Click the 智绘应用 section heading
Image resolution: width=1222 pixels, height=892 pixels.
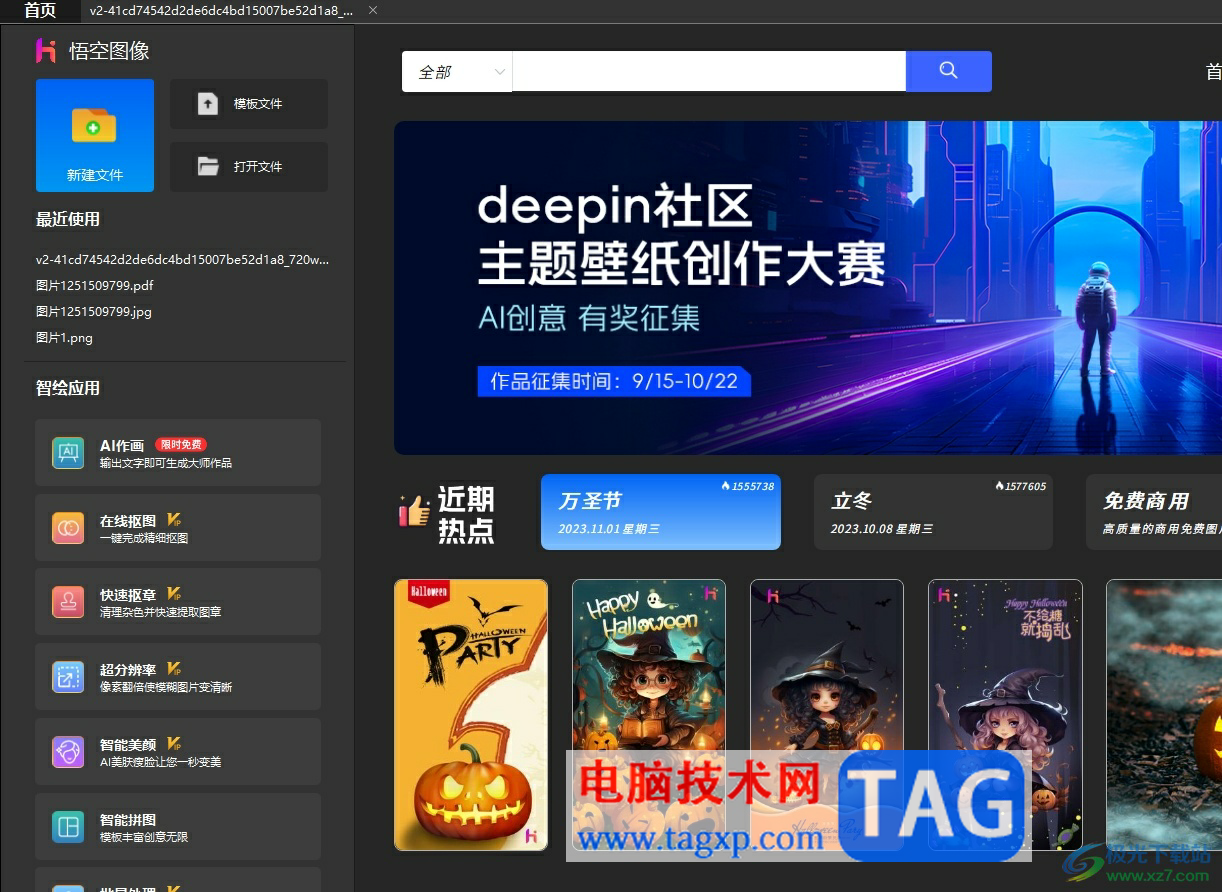click(68, 388)
